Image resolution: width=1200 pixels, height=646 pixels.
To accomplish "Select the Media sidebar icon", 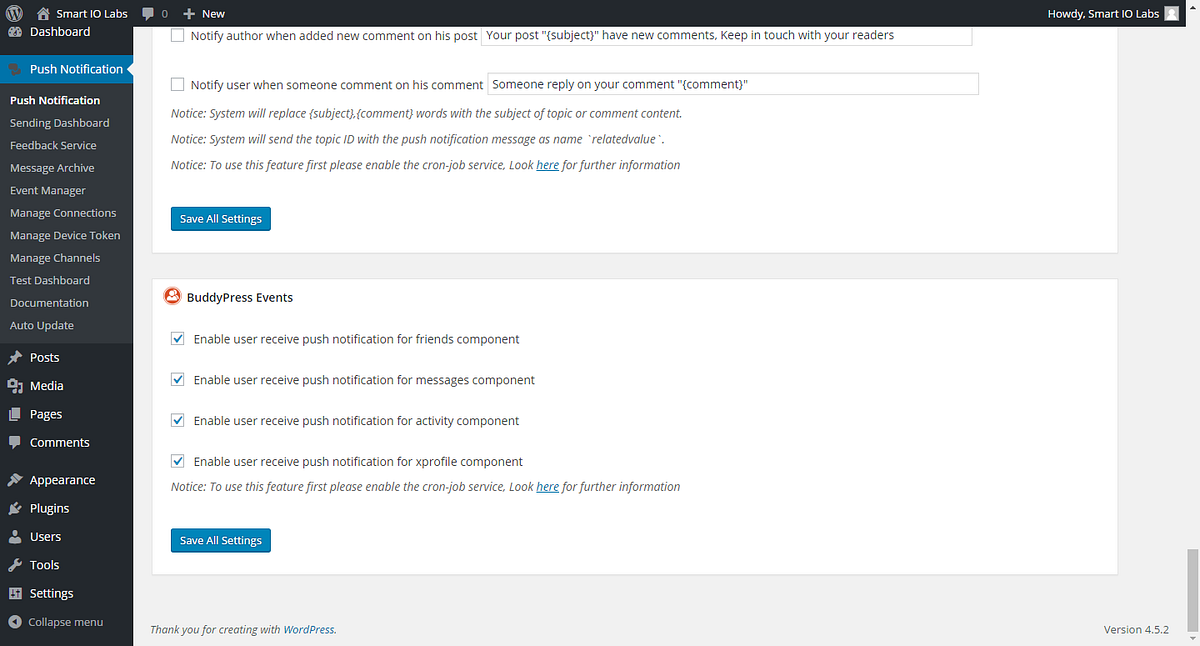I will coord(17,385).
